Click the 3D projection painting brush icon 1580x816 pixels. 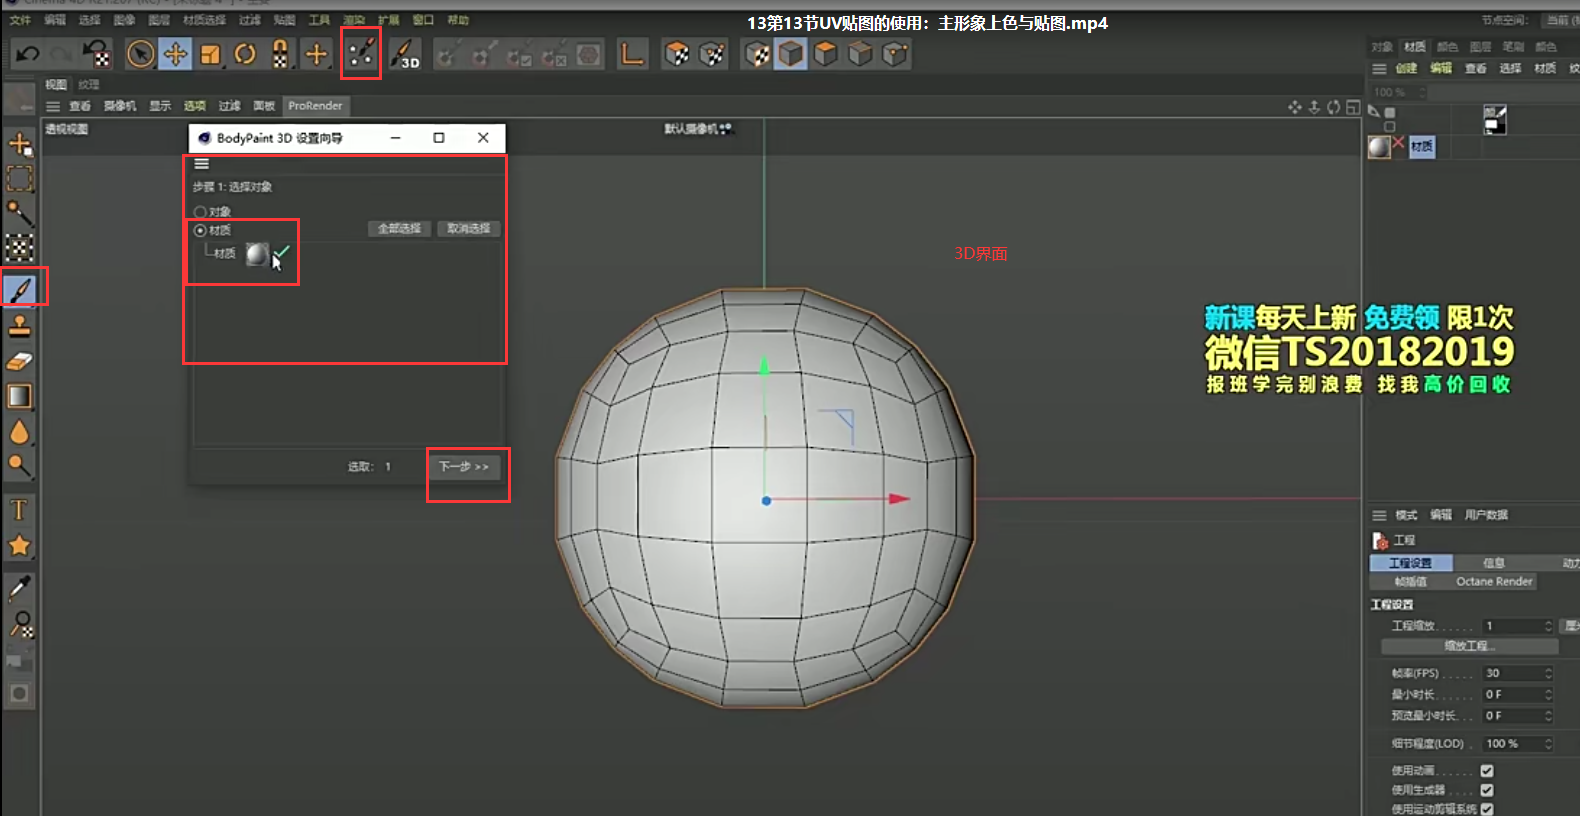click(405, 54)
